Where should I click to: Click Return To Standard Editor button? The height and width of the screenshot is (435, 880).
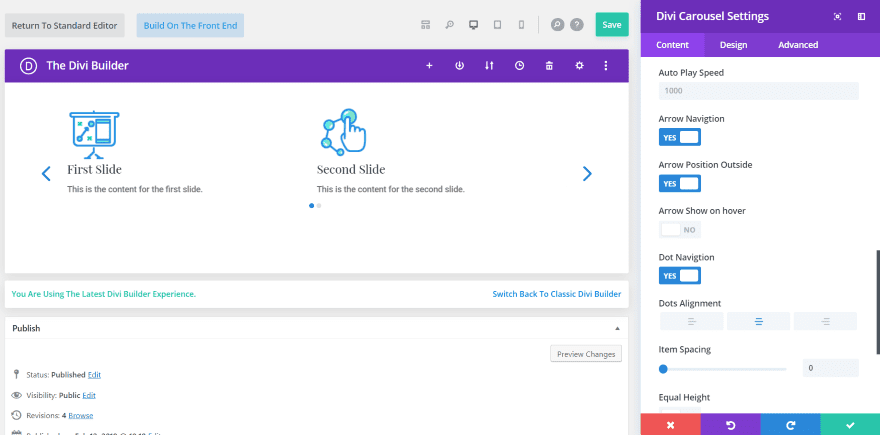tap(65, 25)
